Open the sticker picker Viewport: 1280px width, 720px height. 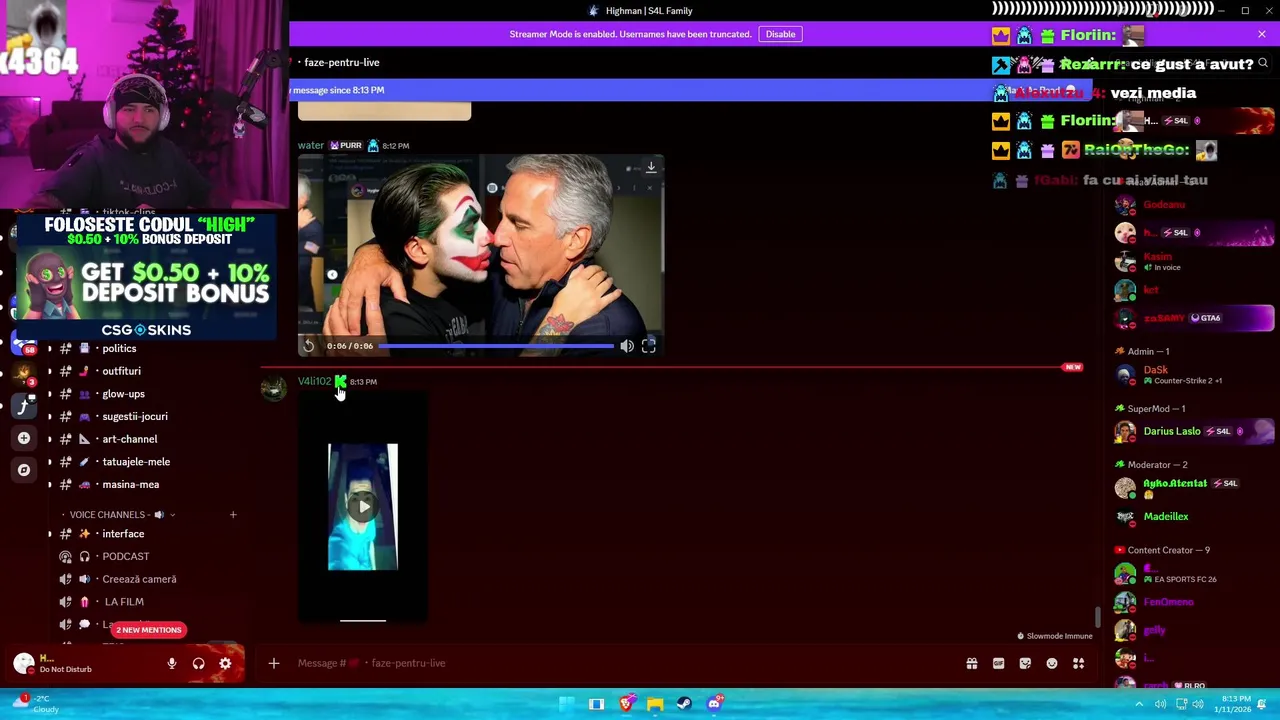1025,663
